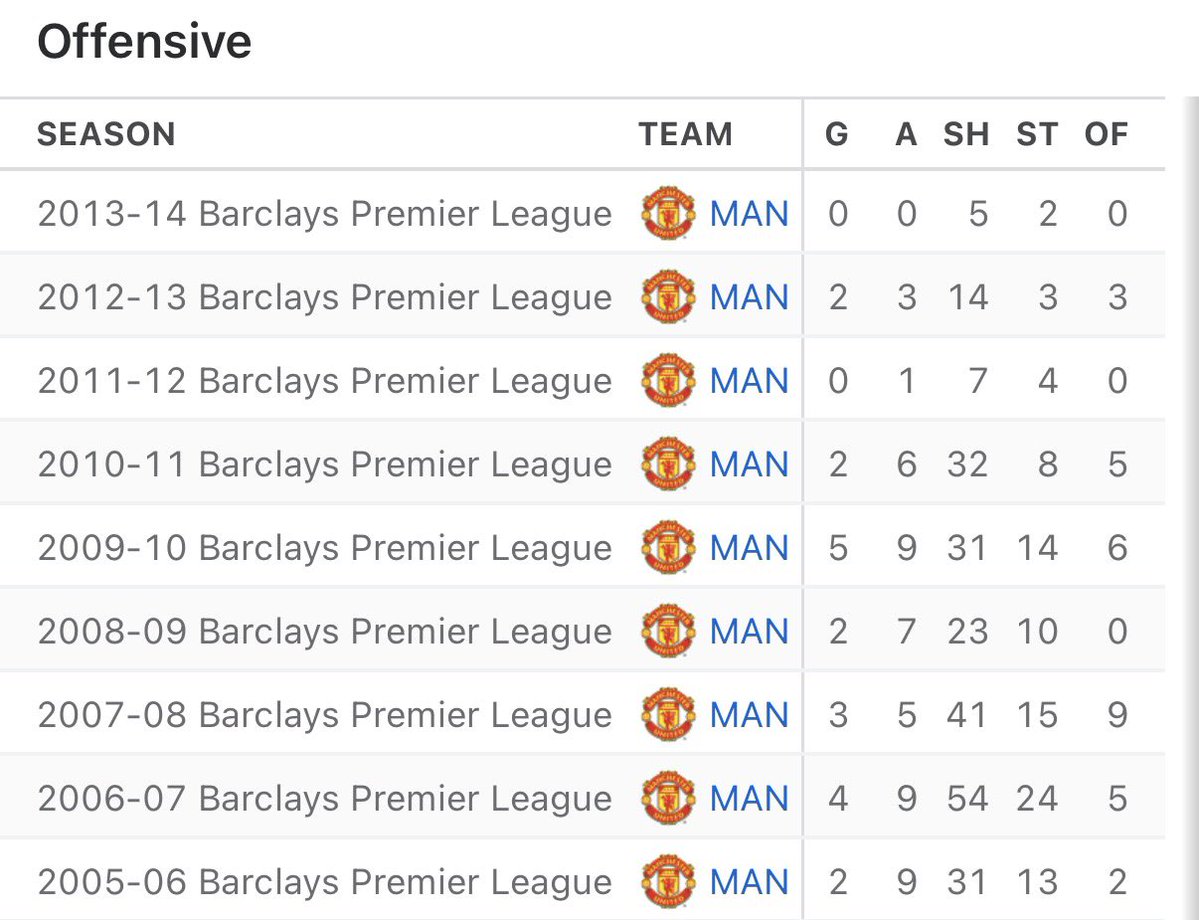Image resolution: width=1199 pixels, height=920 pixels.
Task: Click Manchester United crest in 2013-14 row
Action: (668, 213)
